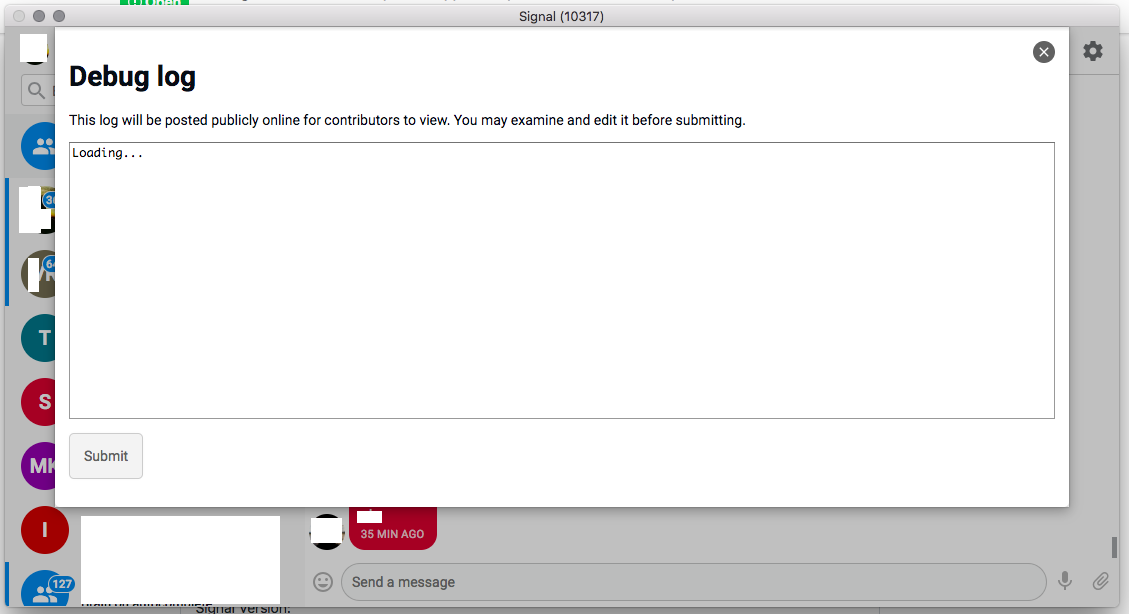Open the conversation with the T avatar
This screenshot has width=1129, height=614.
pos(41,337)
